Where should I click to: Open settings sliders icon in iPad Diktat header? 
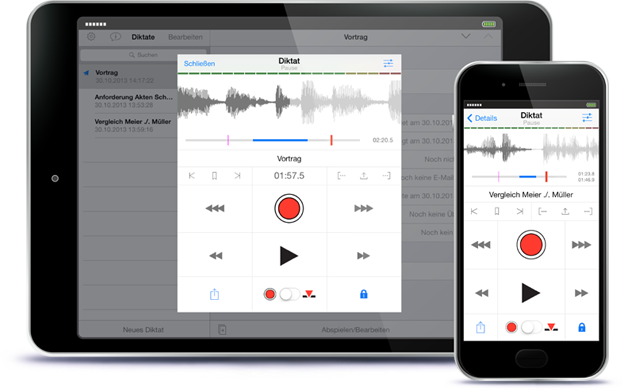pos(388,63)
